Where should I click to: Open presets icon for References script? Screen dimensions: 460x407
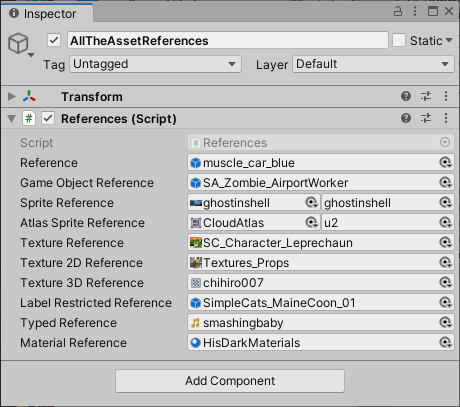(426, 118)
